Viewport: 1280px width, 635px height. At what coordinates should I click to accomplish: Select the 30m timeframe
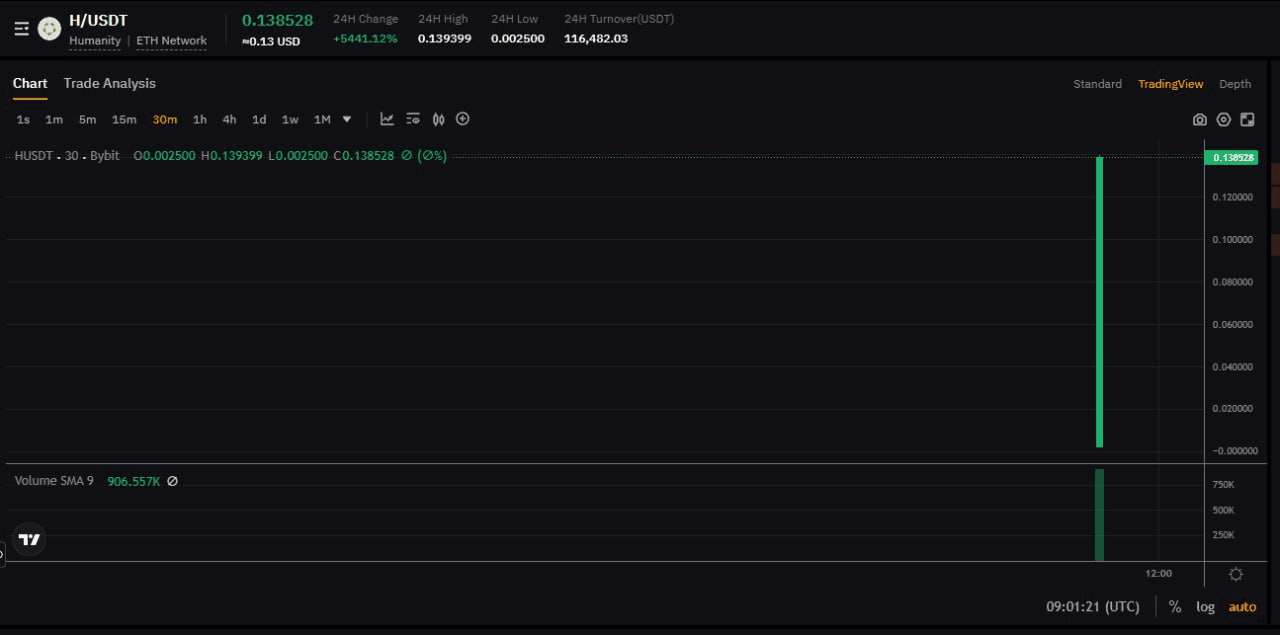click(x=165, y=120)
